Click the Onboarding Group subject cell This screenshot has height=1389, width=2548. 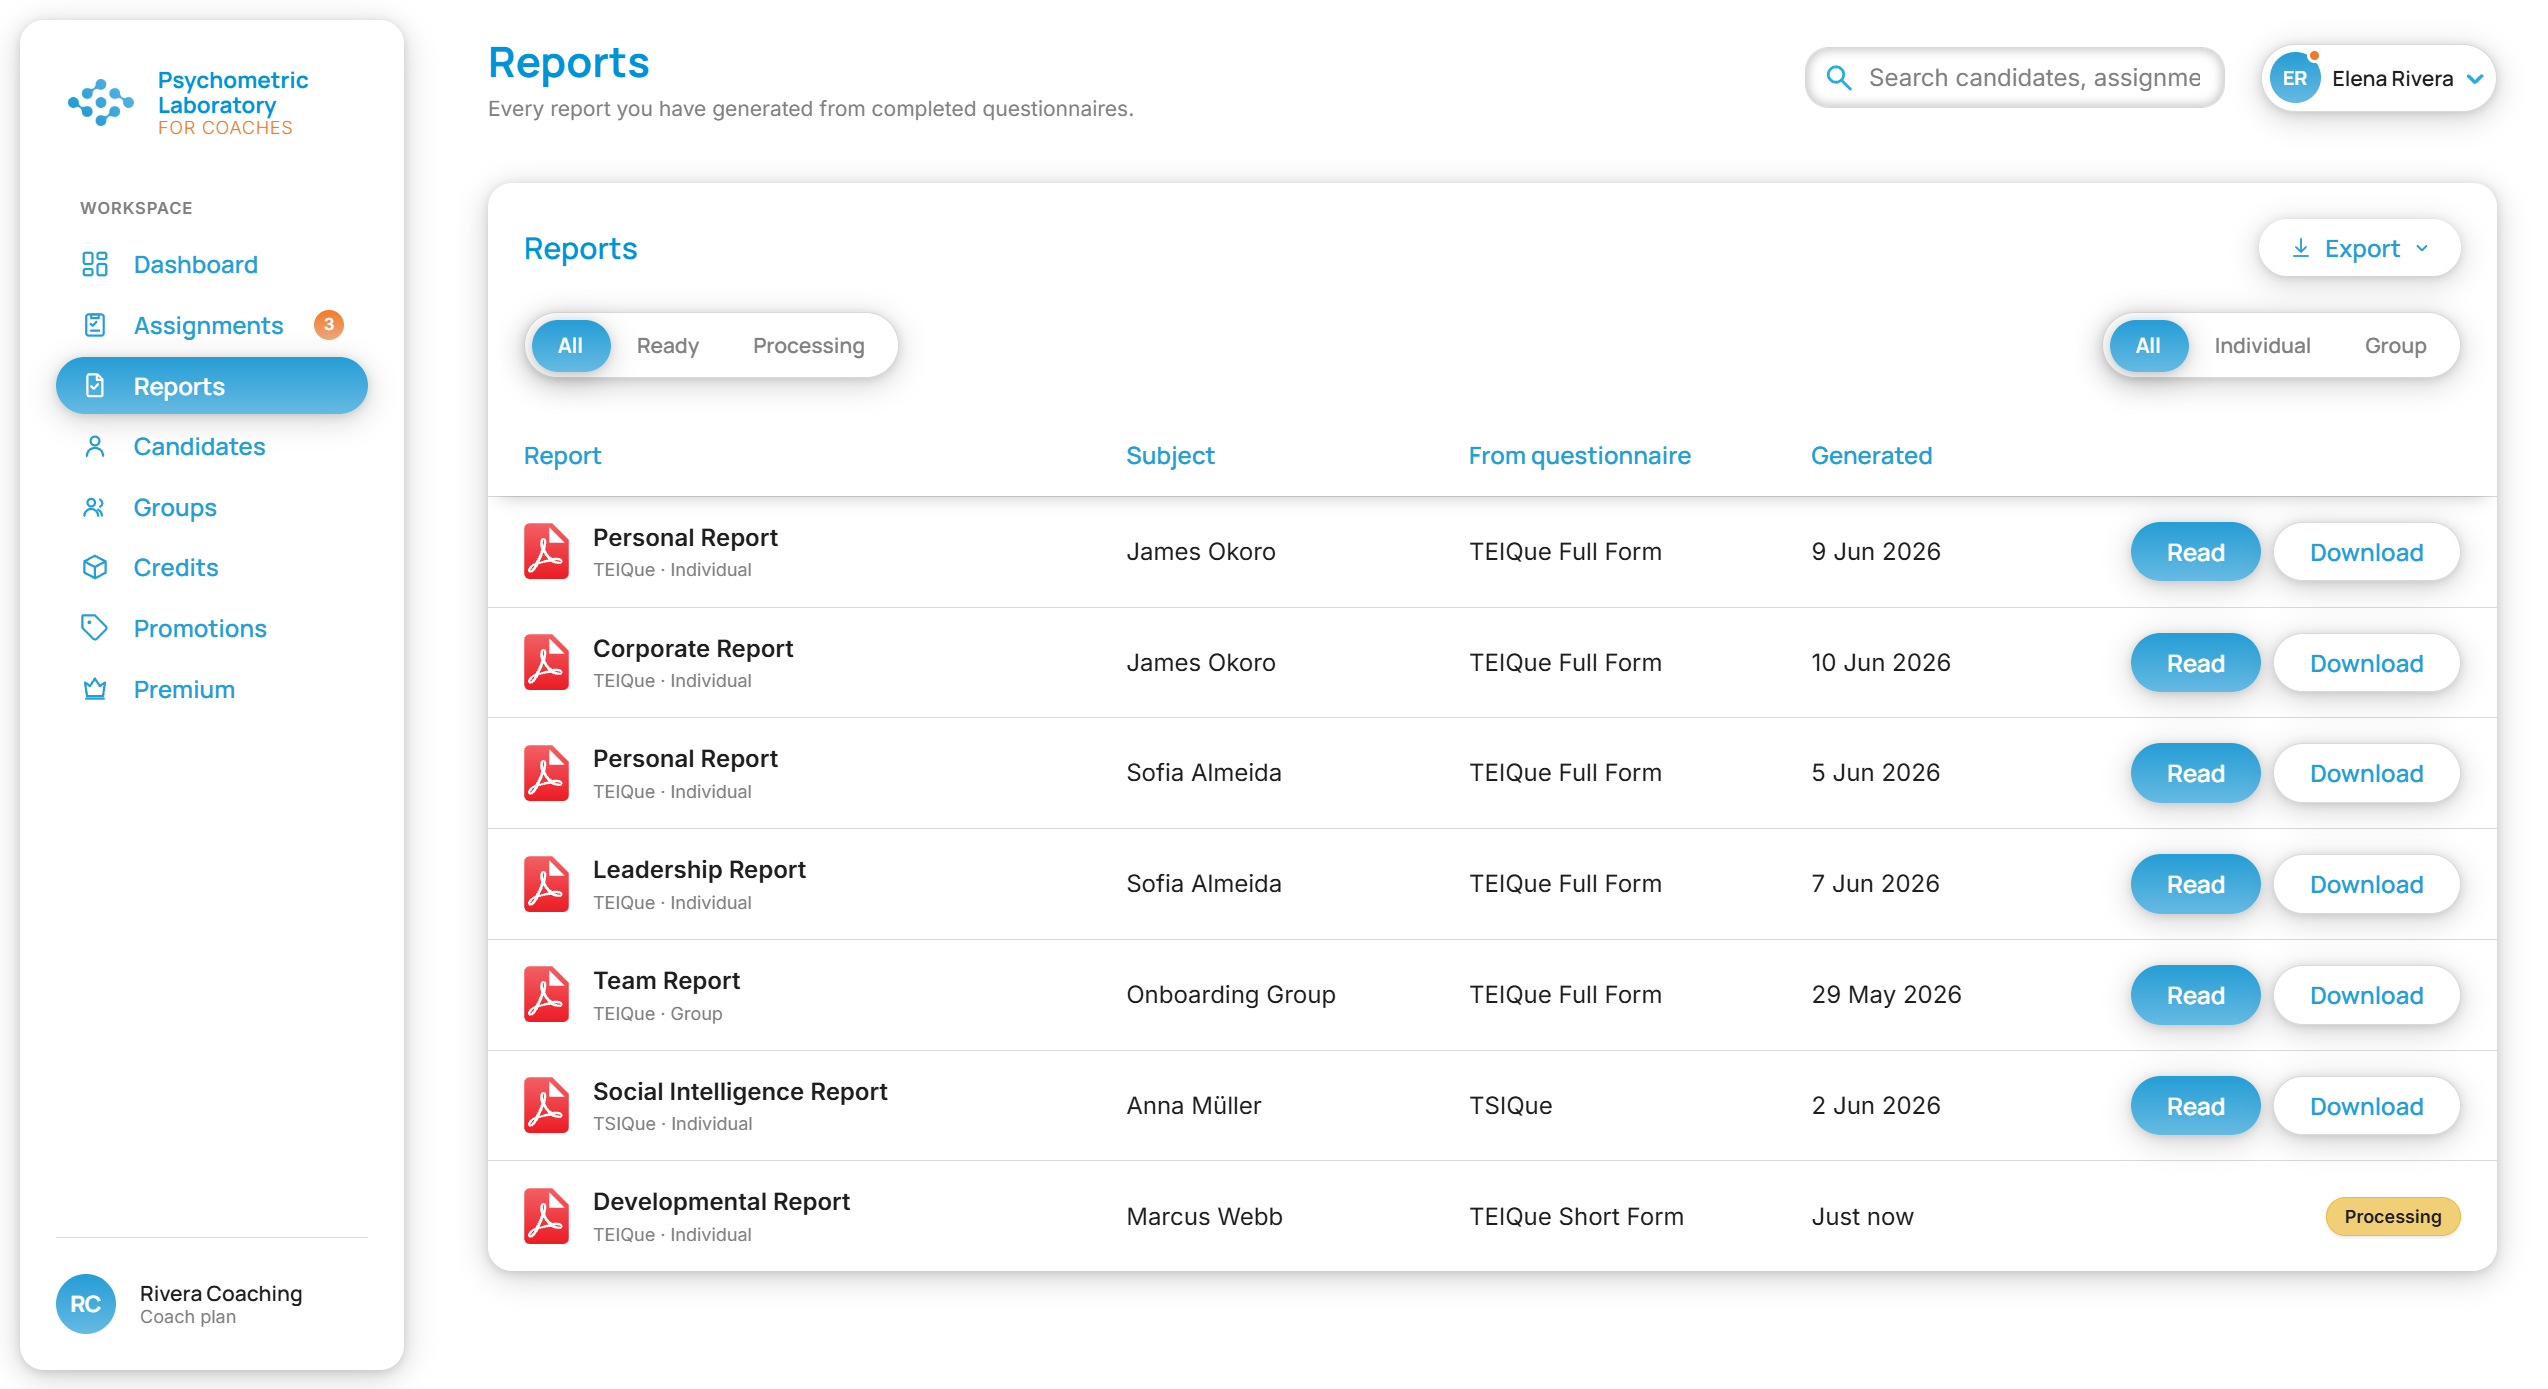point(1230,995)
